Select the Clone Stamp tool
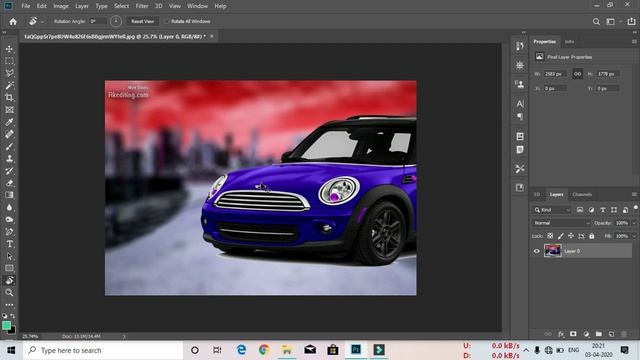Screen dimensions: 640x360 (x=9, y=159)
